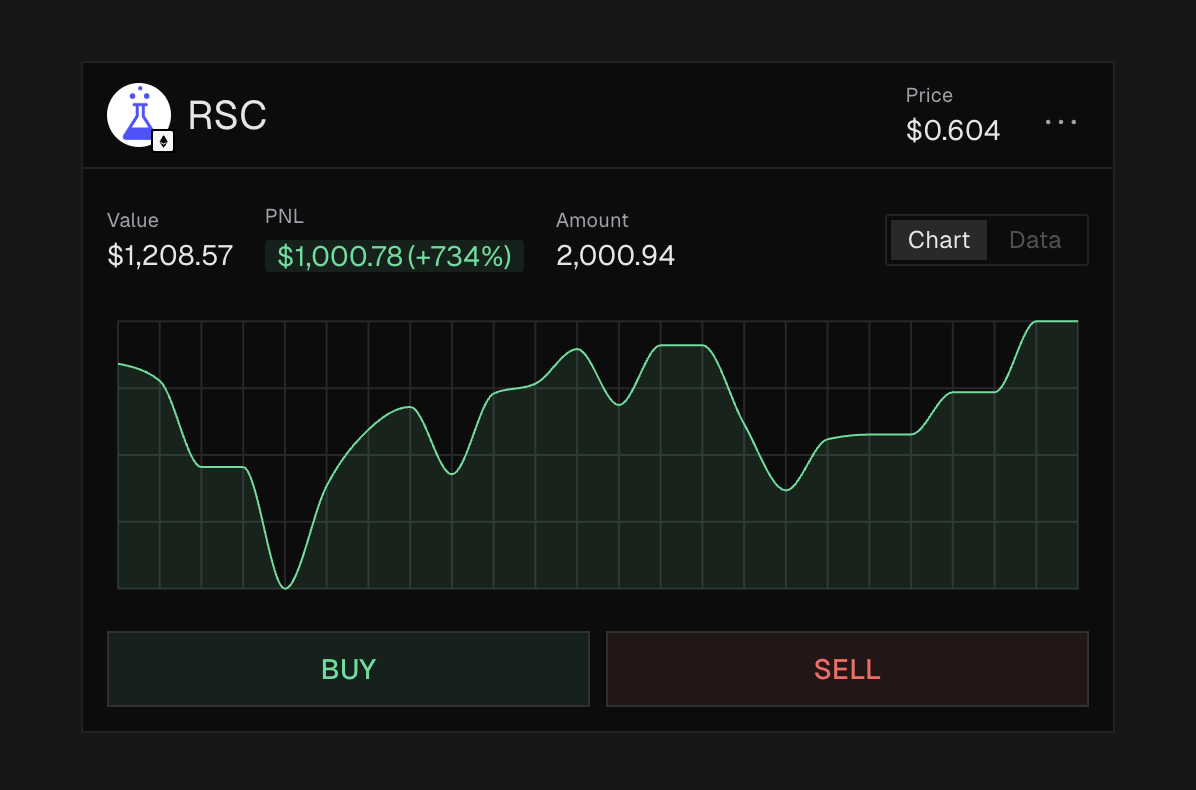Select the RSC token name text
This screenshot has width=1196, height=790.
pos(227,116)
